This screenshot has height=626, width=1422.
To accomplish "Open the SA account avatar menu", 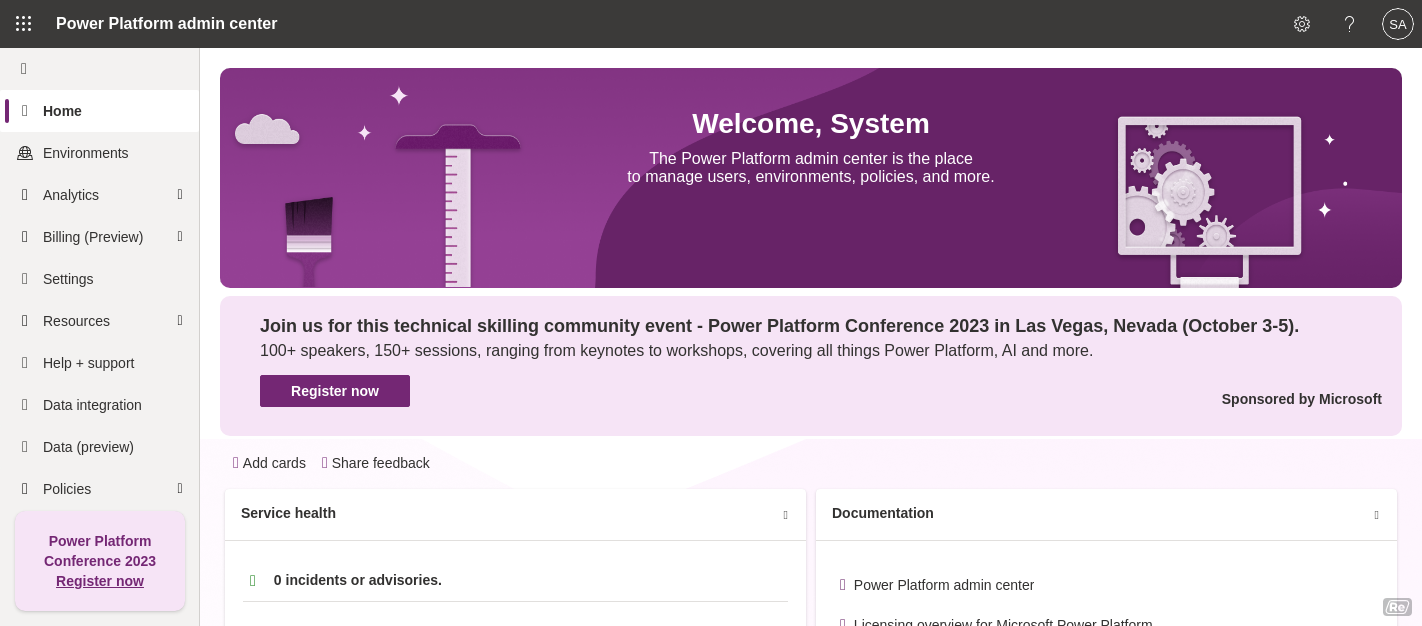I will [x=1397, y=24].
